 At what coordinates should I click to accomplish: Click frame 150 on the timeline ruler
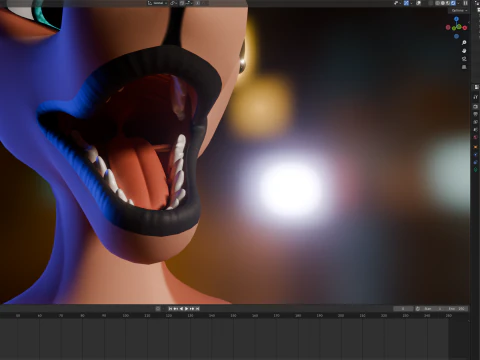point(233,315)
